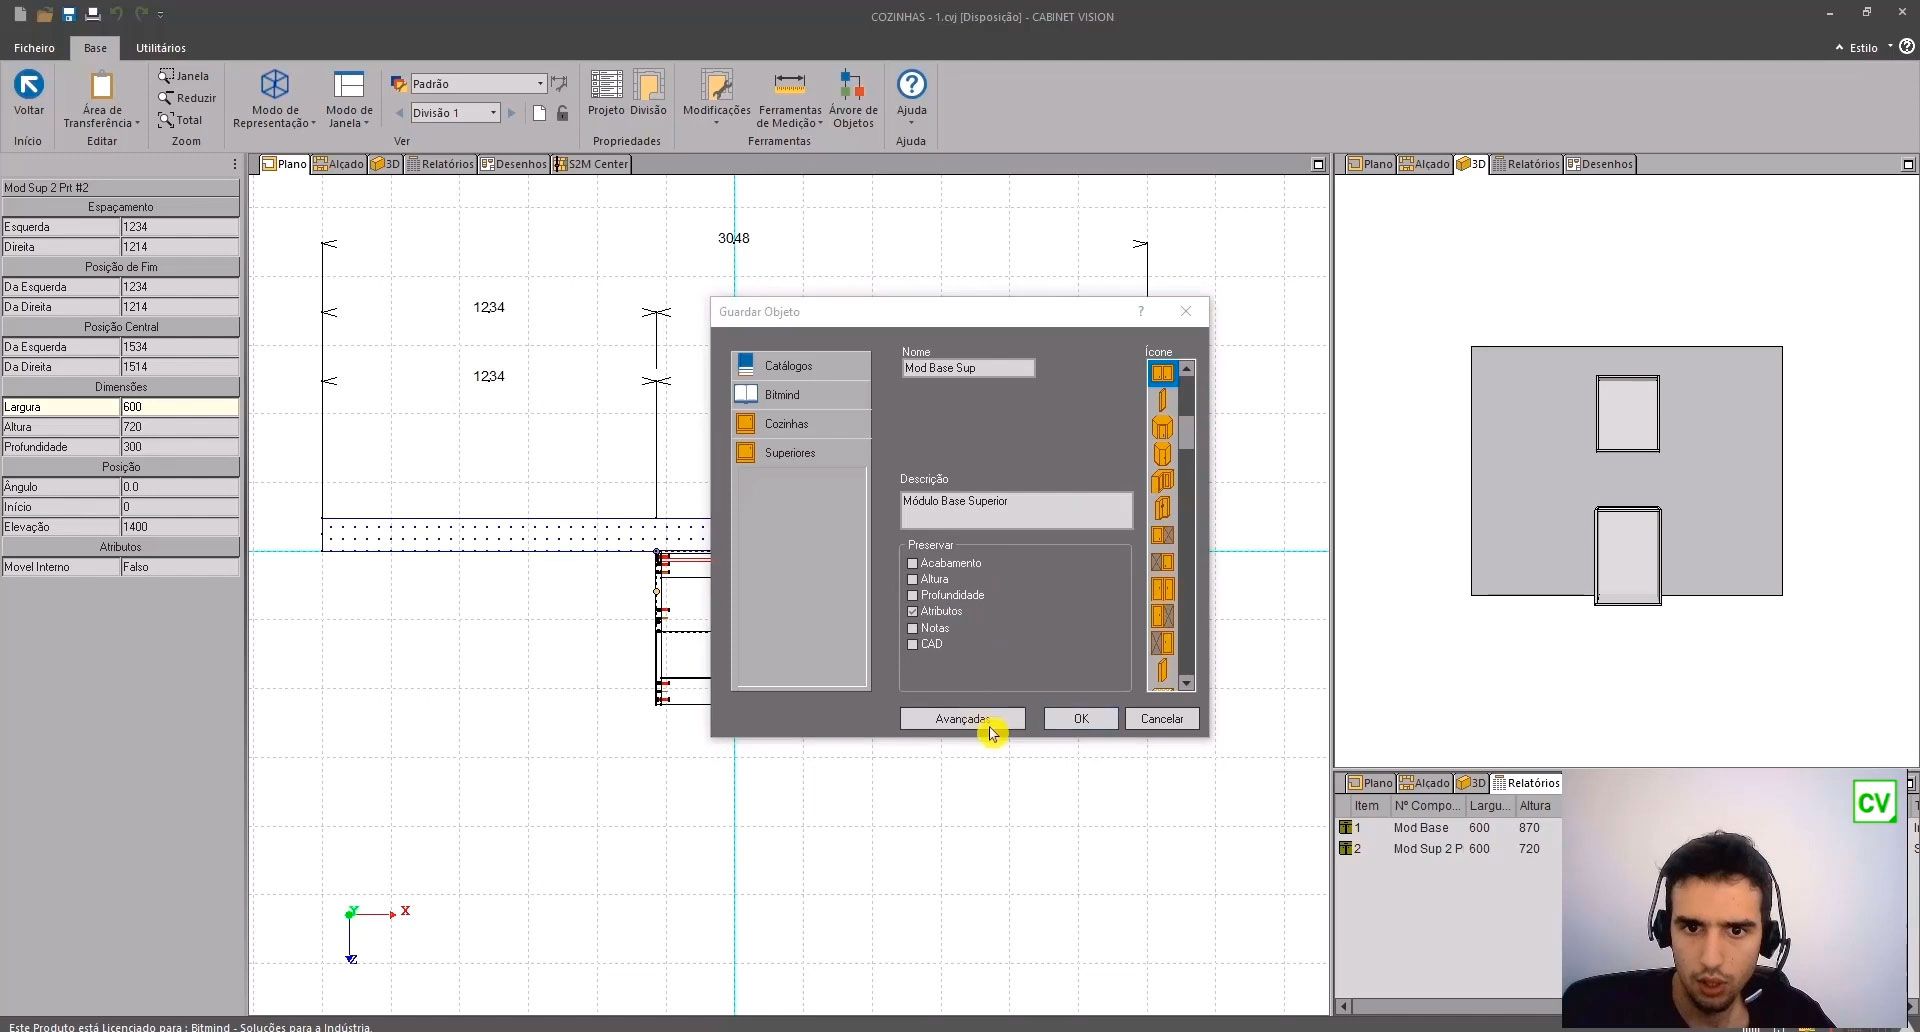
Task: Select the Janela zoom tool
Action: click(x=184, y=76)
